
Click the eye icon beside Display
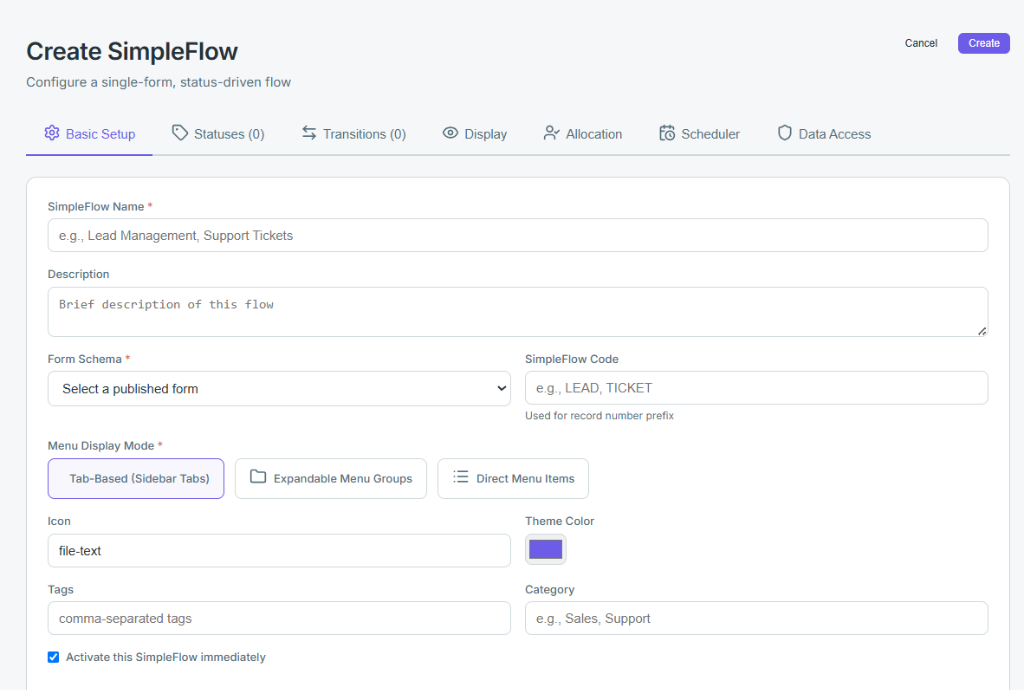click(x=450, y=133)
